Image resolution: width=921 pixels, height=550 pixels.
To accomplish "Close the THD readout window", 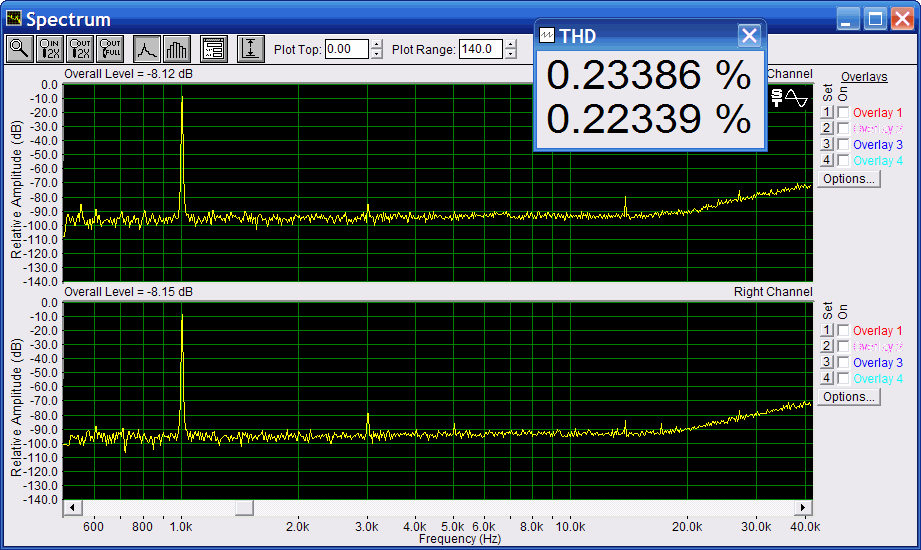I will tap(749, 36).
